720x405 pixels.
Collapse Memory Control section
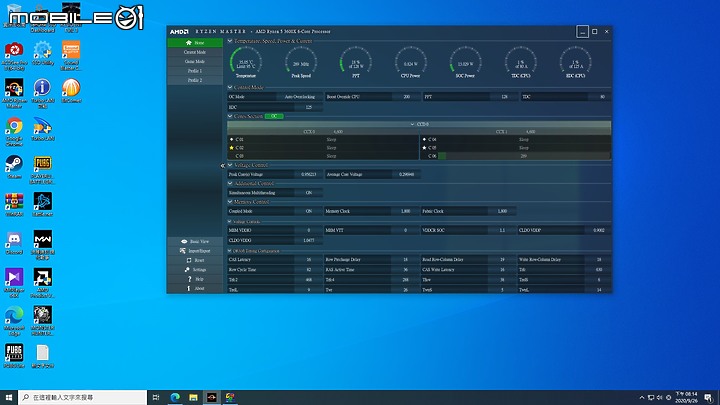click(230, 202)
